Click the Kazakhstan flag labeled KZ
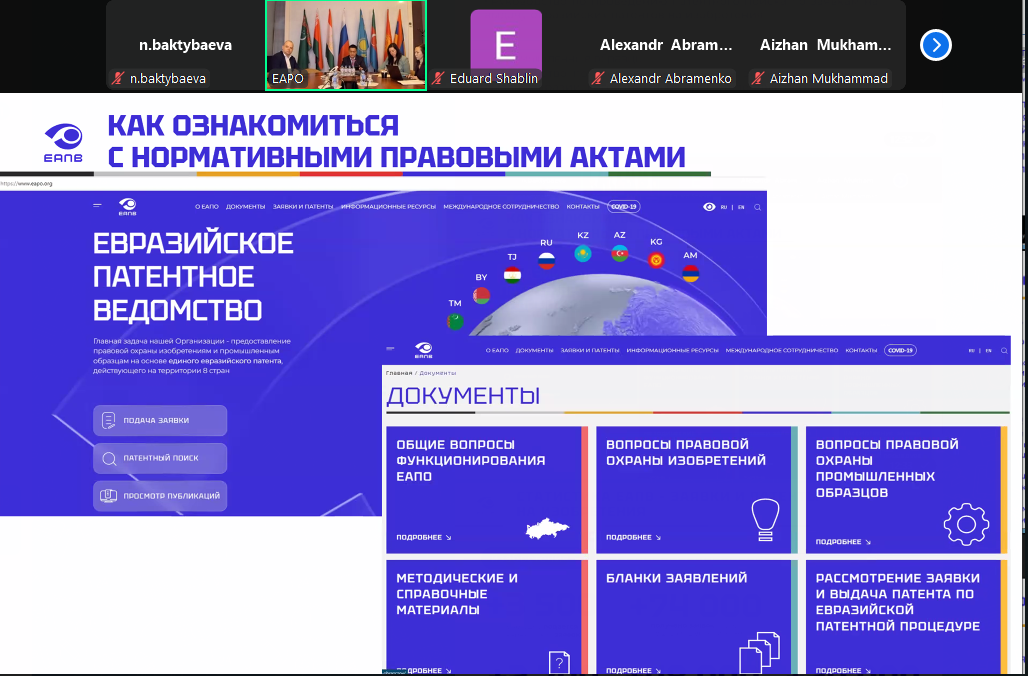The width and height of the screenshot is (1028, 676). pyautogui.click(x=582, y=254)
